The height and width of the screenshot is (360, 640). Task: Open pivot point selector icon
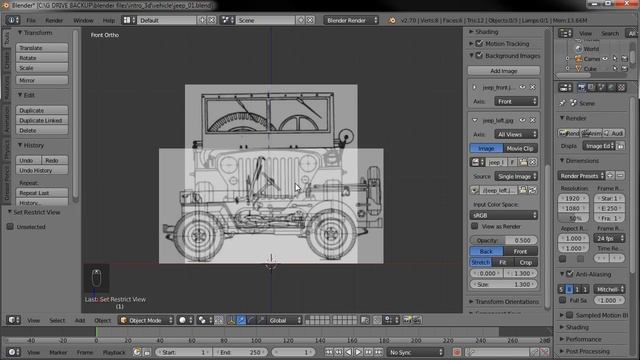204,320
